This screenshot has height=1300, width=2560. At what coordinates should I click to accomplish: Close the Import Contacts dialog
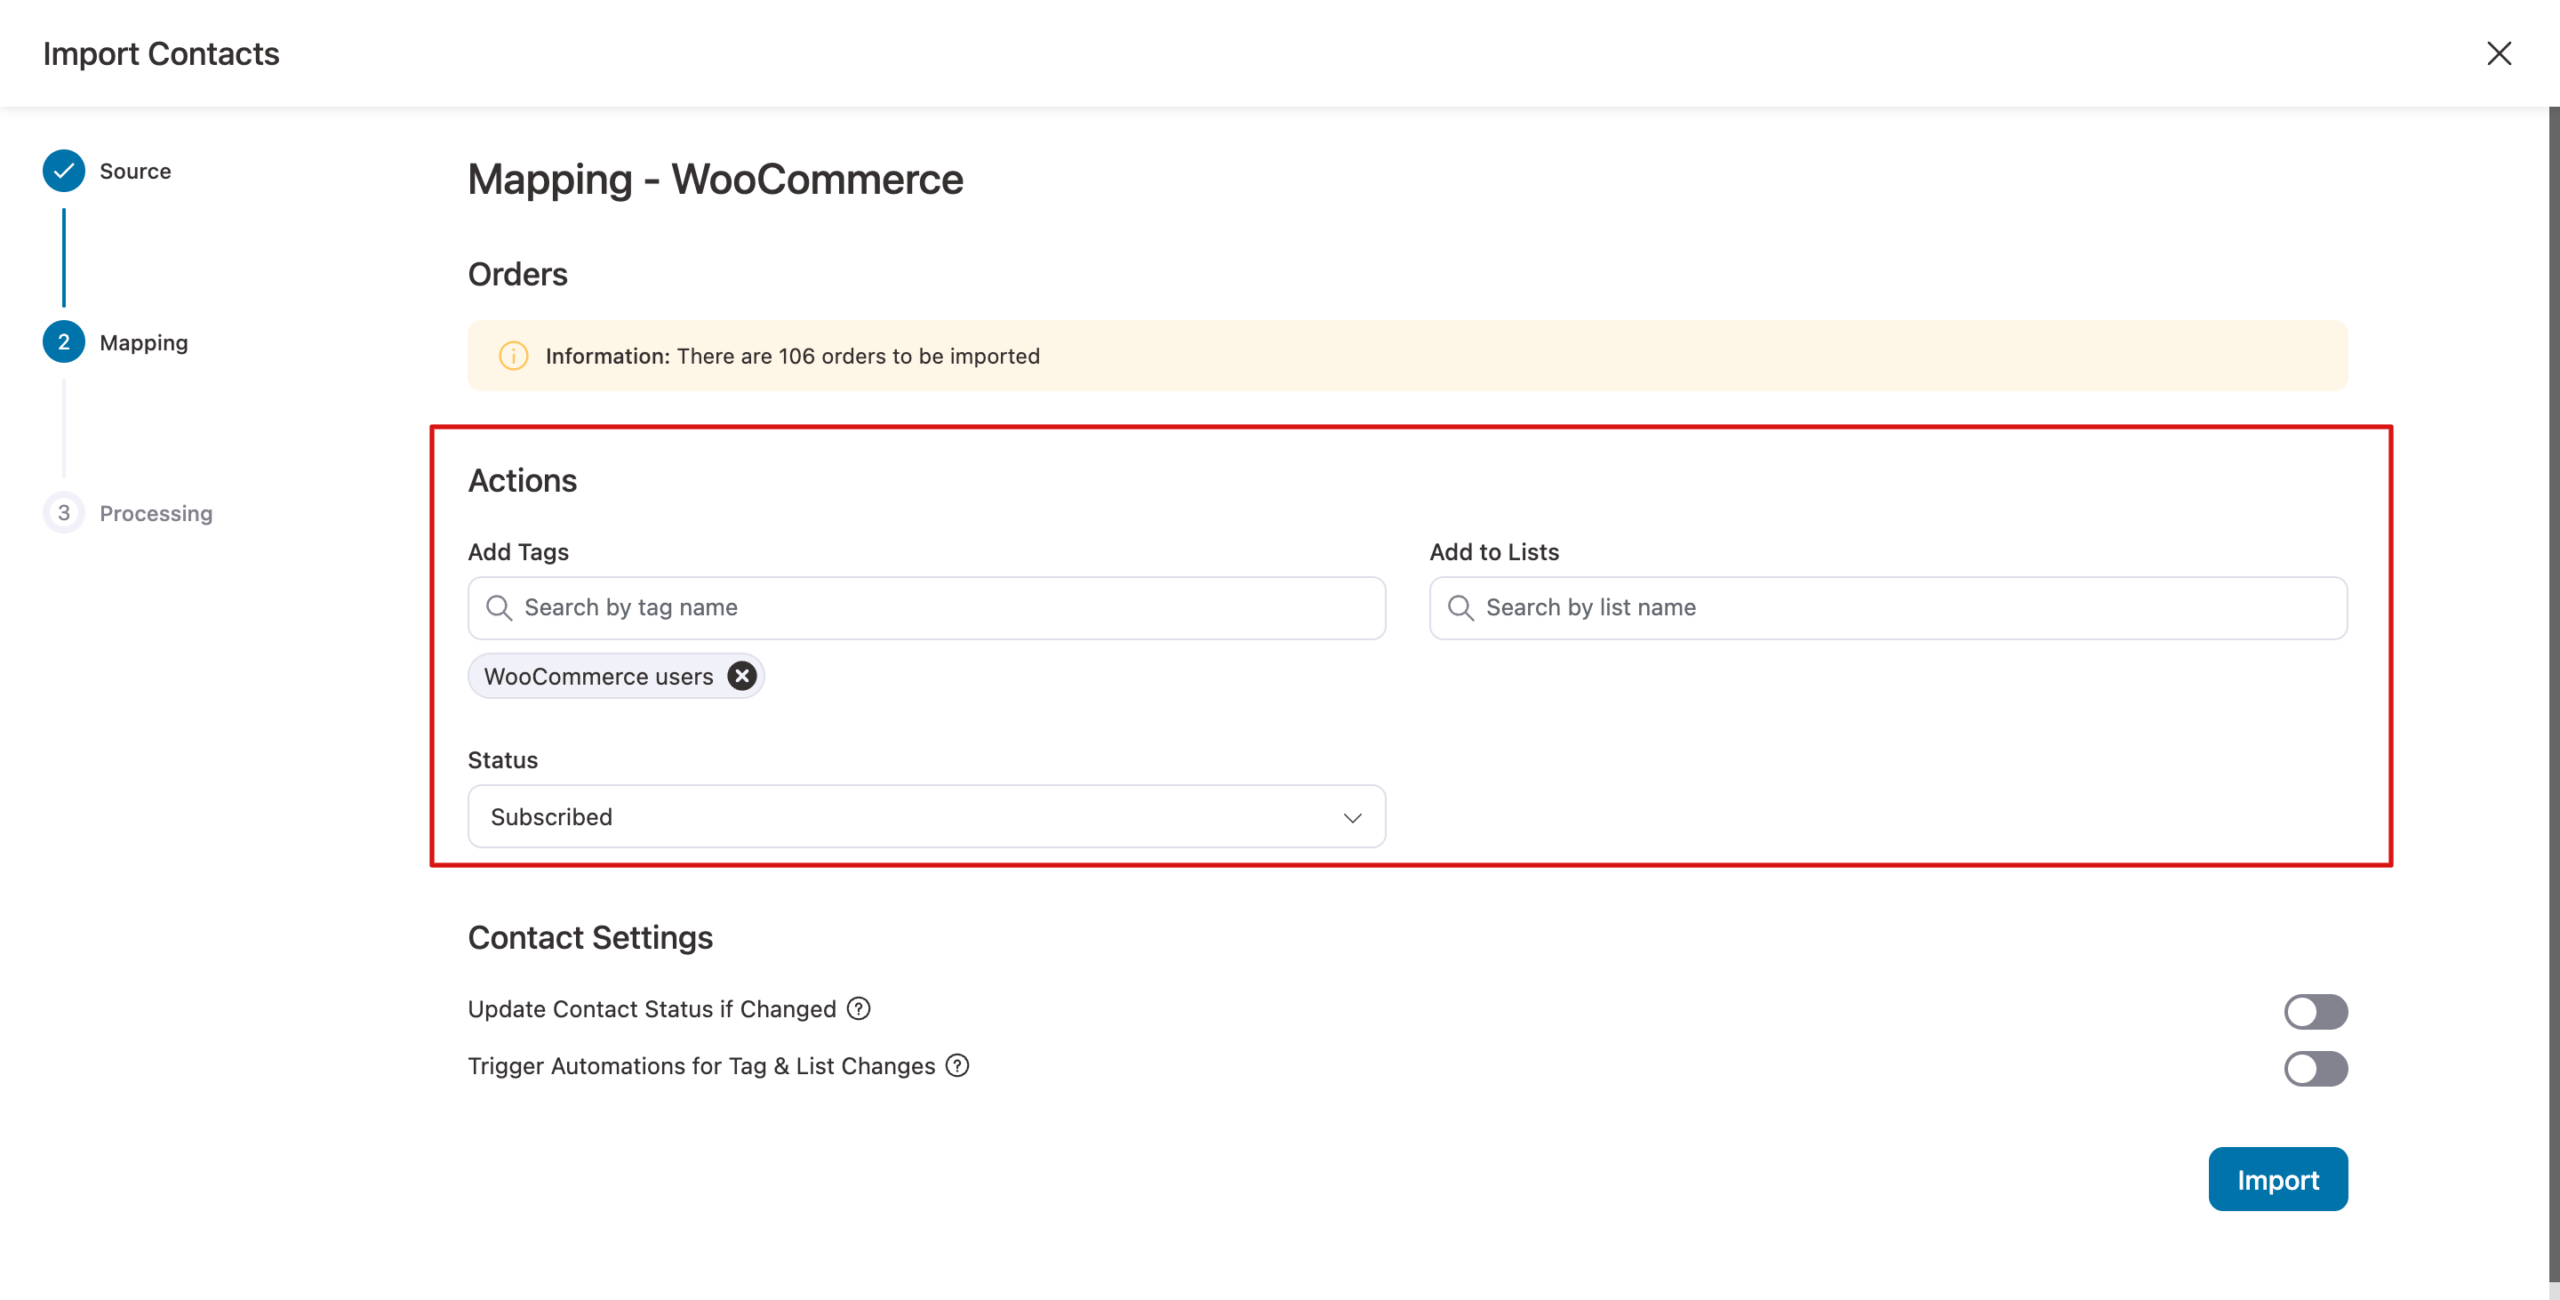[2499, 53]
